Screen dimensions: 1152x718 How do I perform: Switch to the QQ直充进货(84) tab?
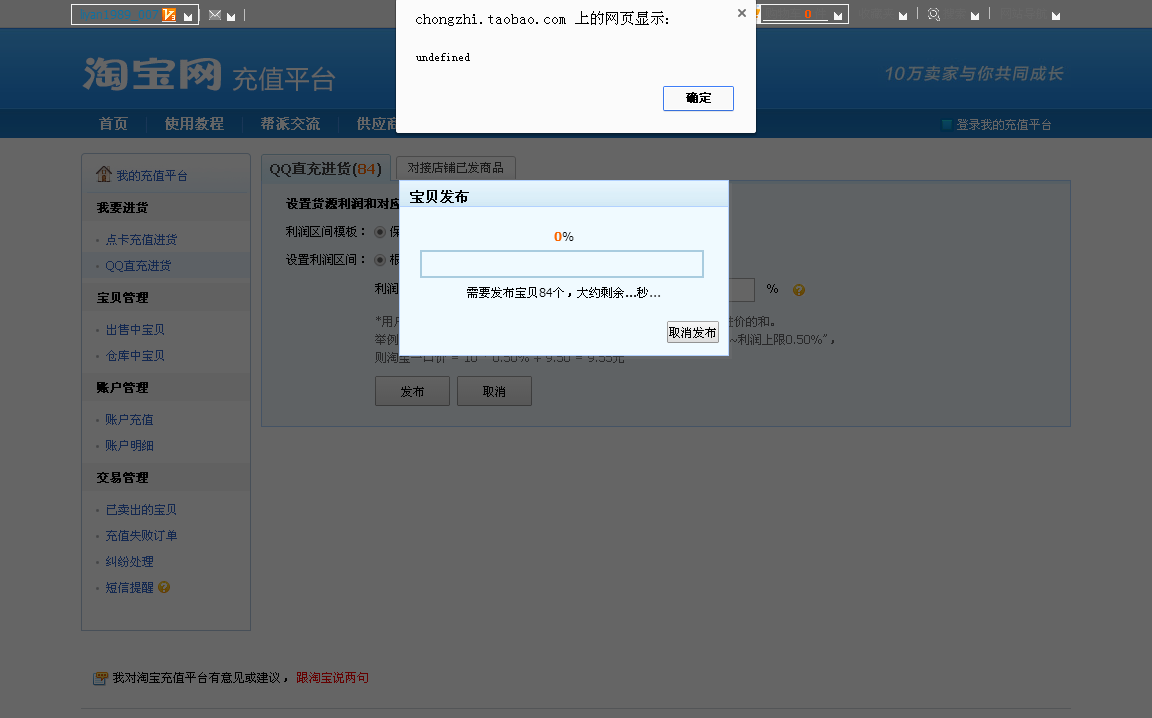click(x=325, y=169)
